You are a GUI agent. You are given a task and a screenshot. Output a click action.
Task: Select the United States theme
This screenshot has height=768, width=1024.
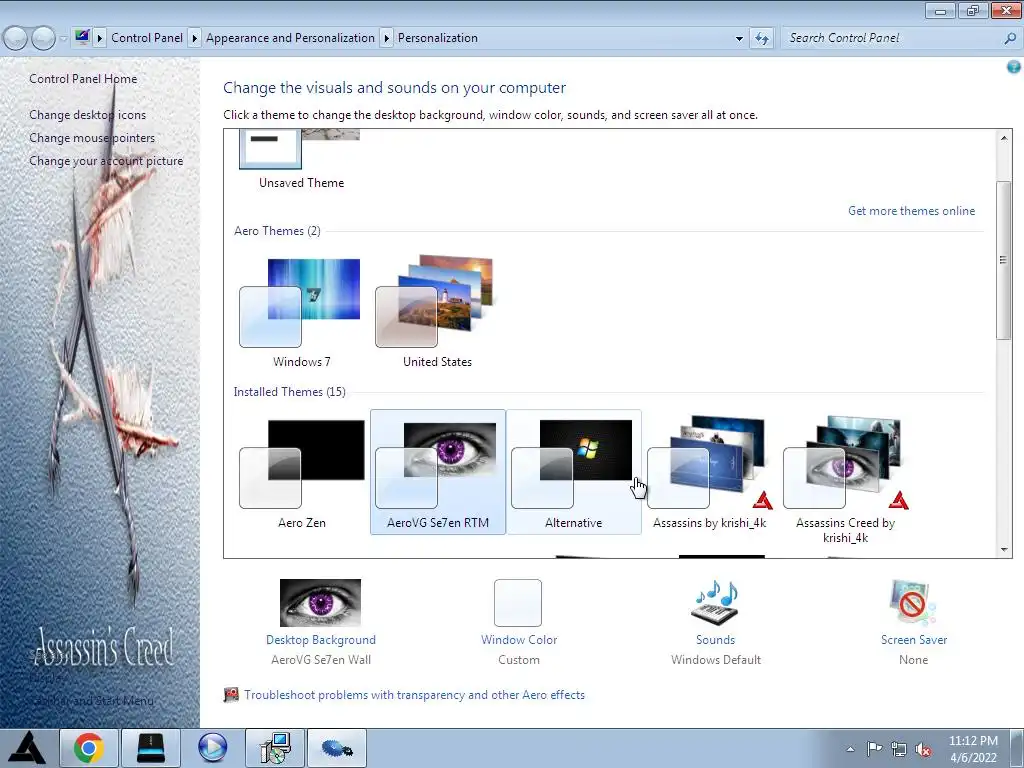tap(437, 313)
